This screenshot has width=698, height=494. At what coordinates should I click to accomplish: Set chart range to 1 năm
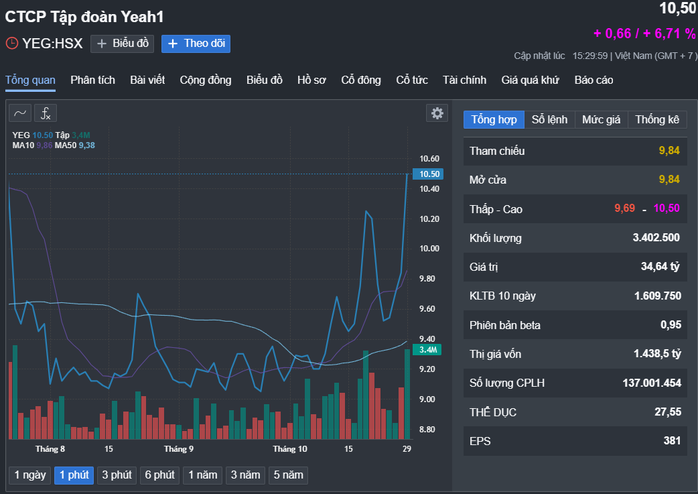point(203,475)
